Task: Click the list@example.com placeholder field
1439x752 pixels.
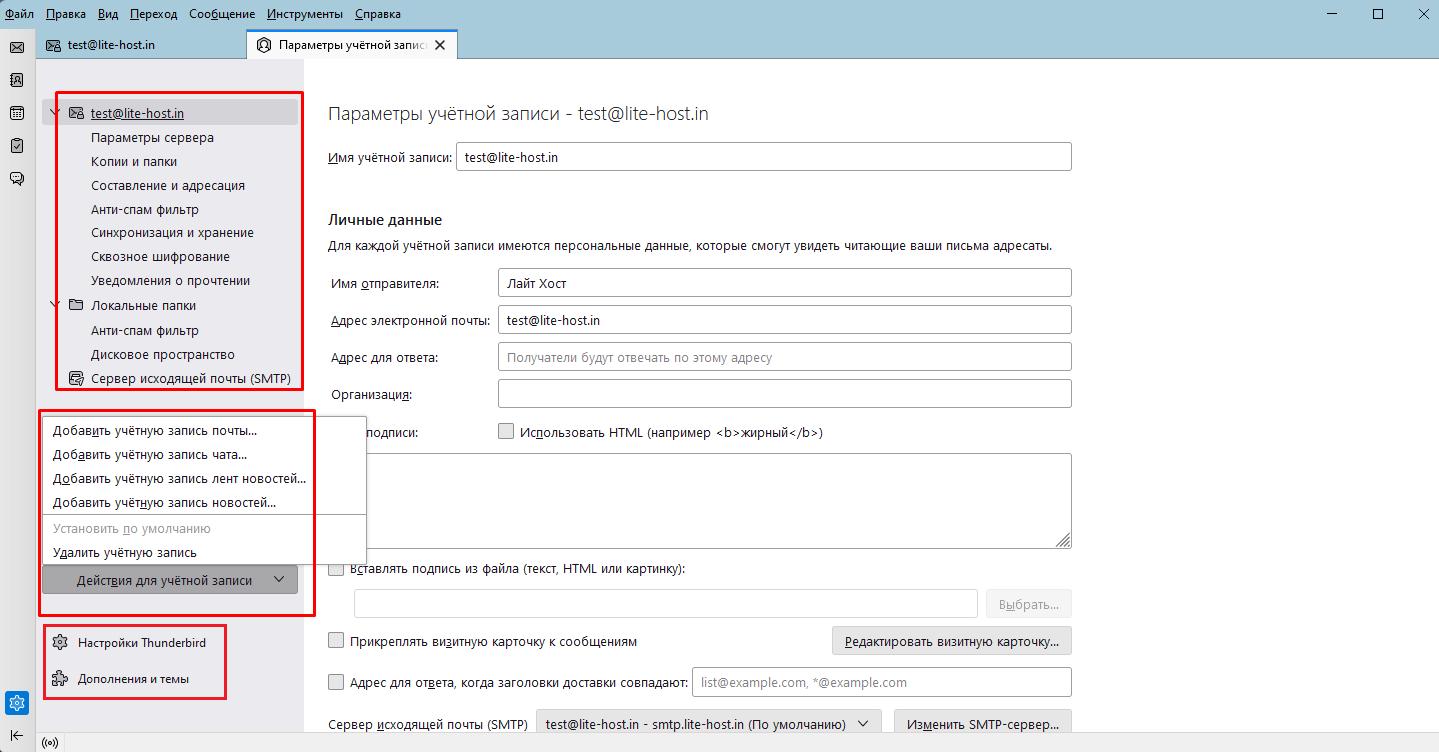Action: pos(882,682)
